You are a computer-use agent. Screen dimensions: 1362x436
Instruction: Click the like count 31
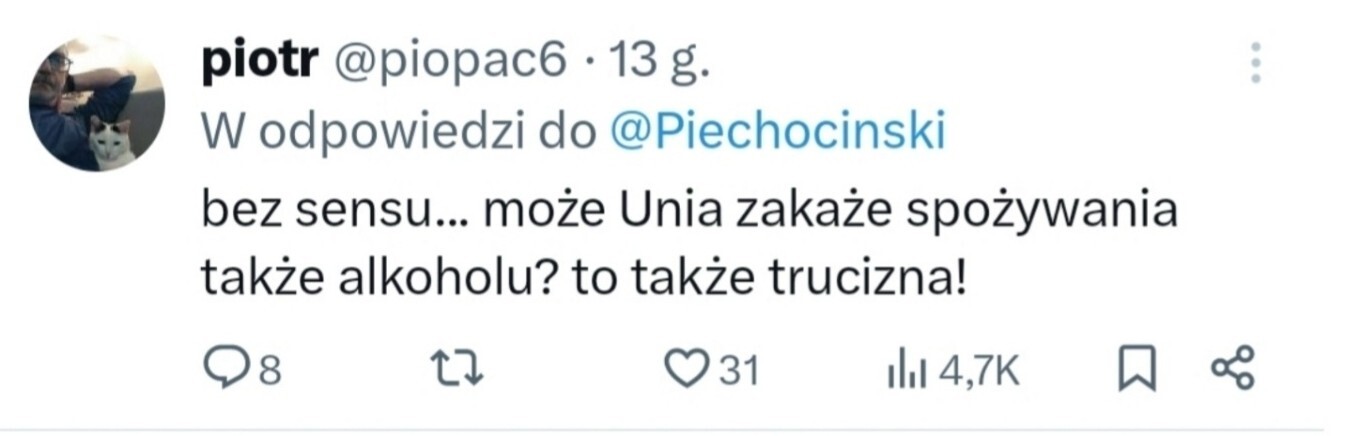click(x=739, y=372)
